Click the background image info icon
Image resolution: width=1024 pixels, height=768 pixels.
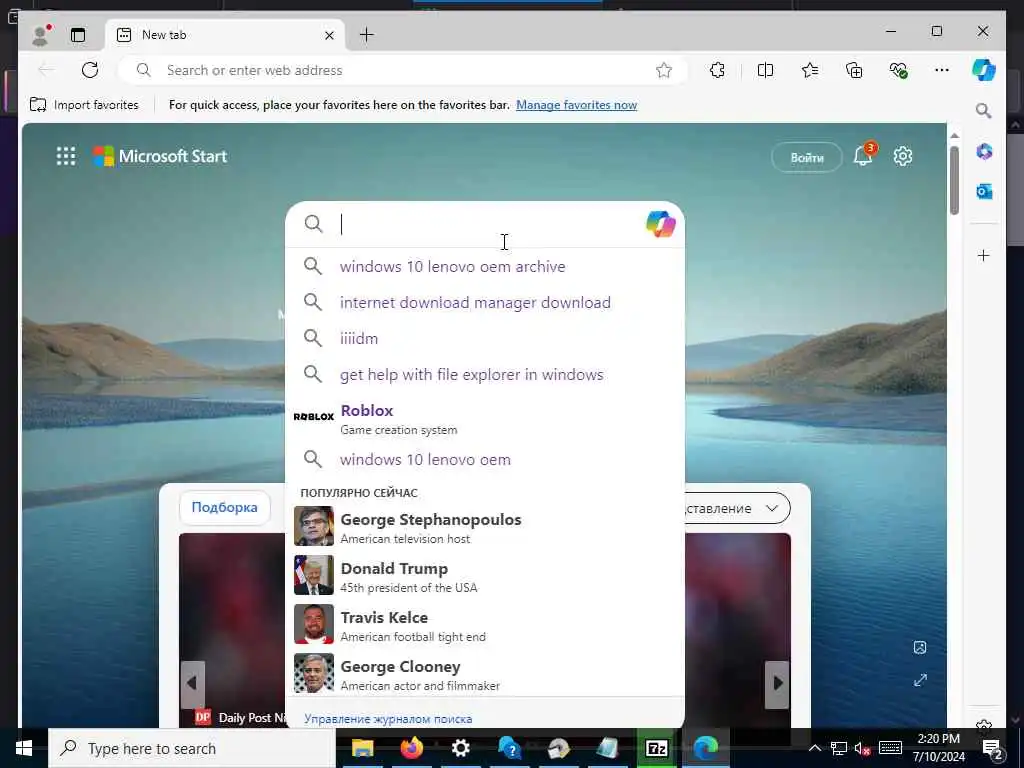[x=920, y=647]
